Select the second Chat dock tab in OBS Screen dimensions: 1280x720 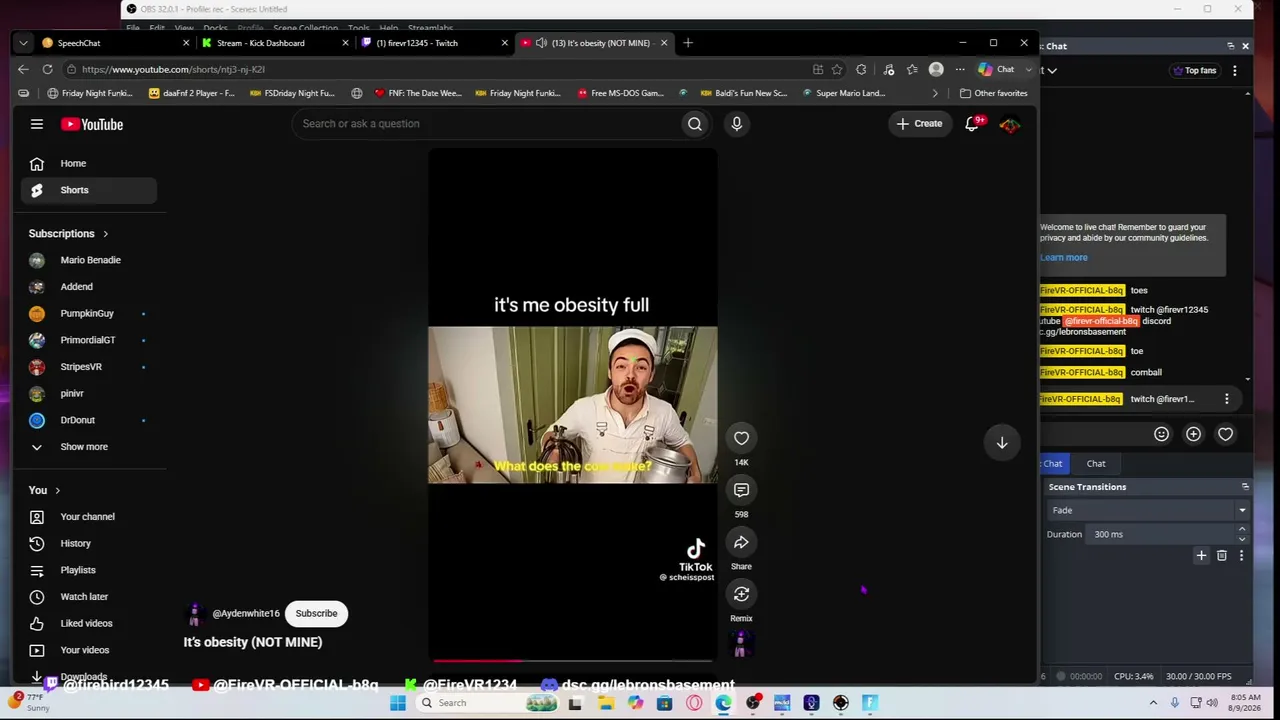pyautogui.click(x=1096, y=464)
